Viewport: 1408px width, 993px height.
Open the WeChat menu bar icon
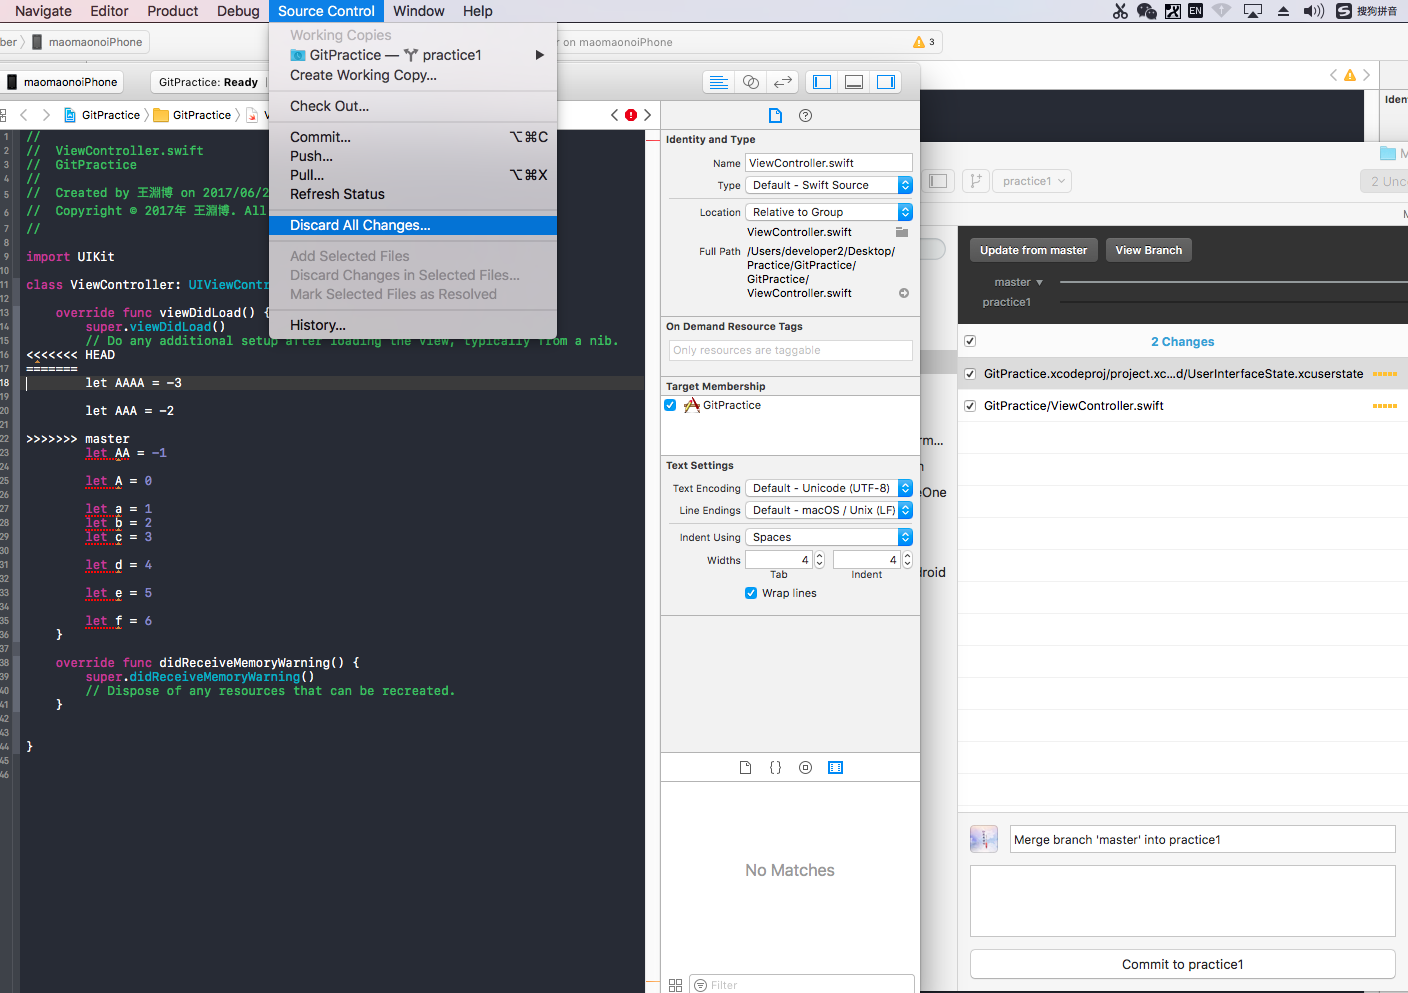(x=1146, y=11)
